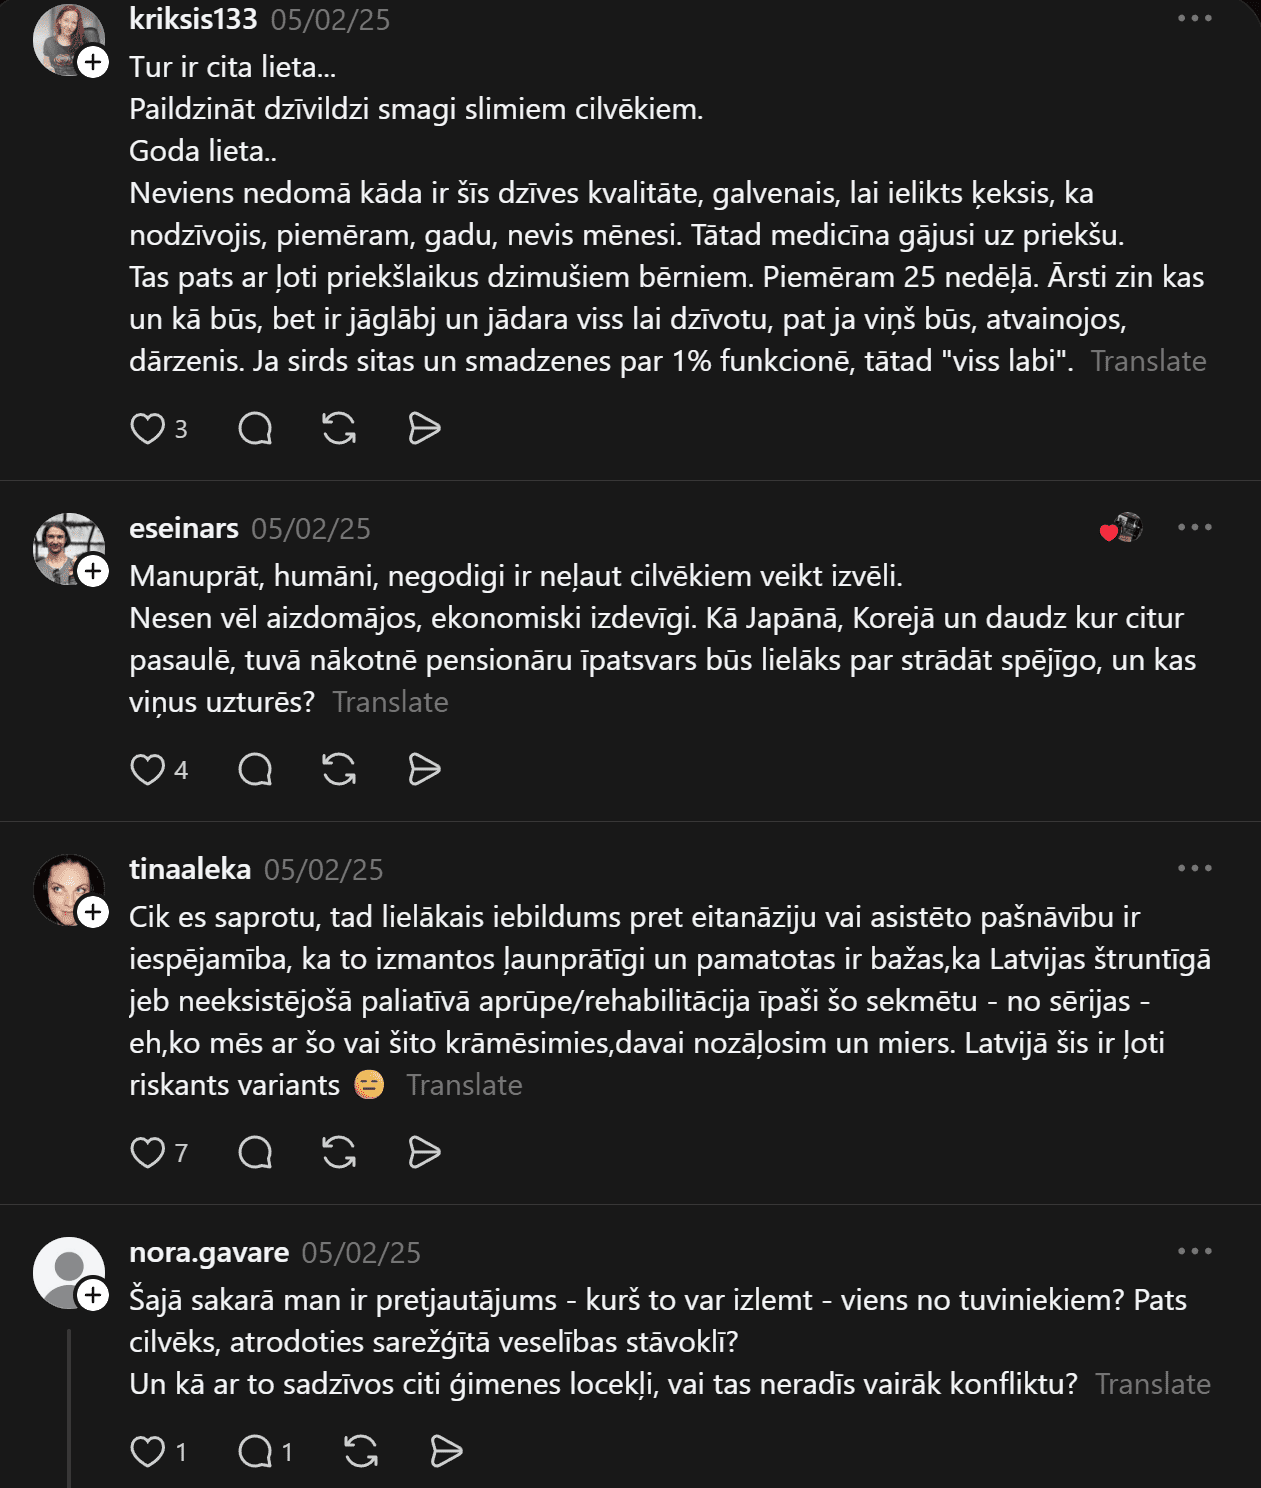
Task: Share tinaaleka's post via send icon
Action: point(424,1153)
